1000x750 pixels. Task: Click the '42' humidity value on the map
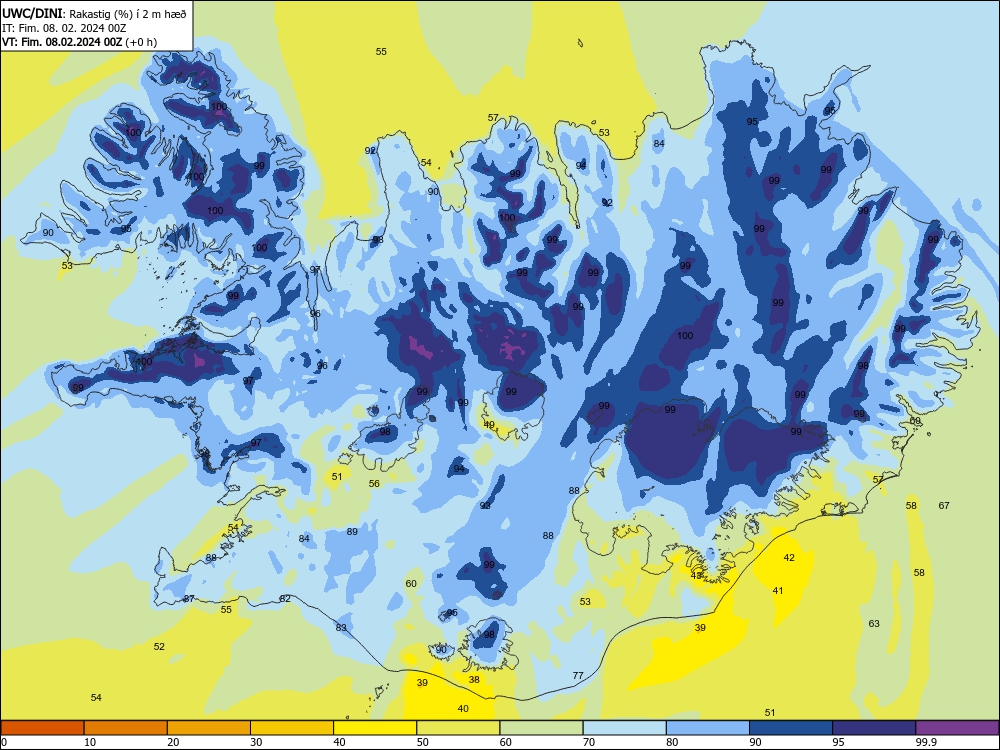point(789,557)
